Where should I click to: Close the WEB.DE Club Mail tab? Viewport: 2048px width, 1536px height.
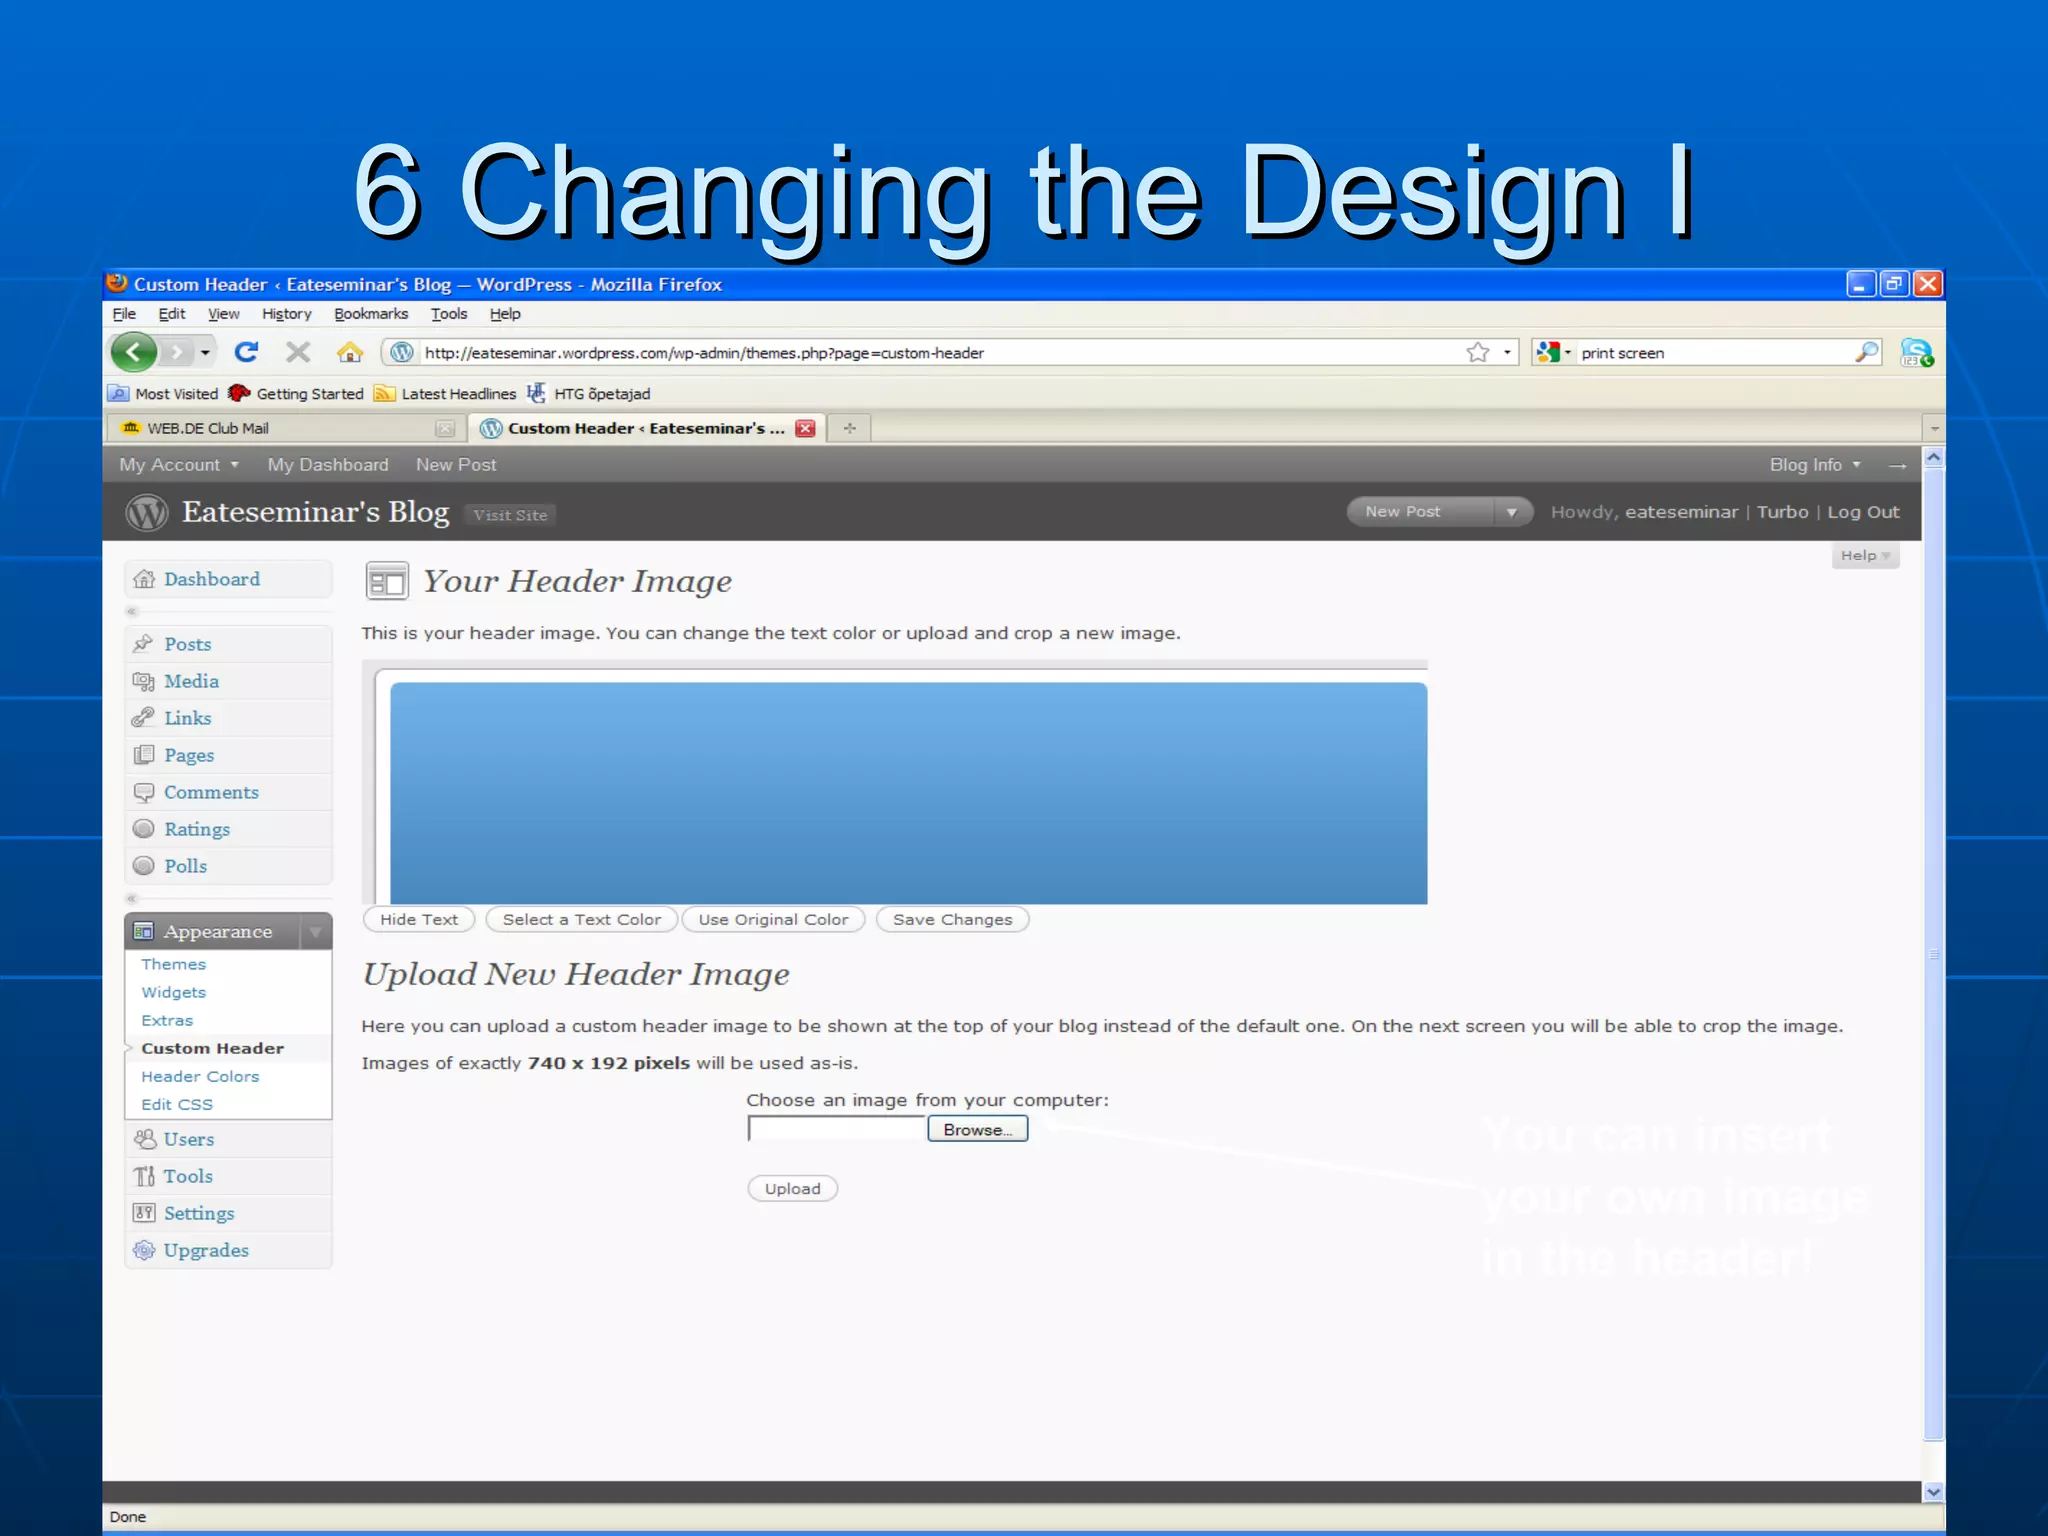pyautogui.click(x=445, y=428)
